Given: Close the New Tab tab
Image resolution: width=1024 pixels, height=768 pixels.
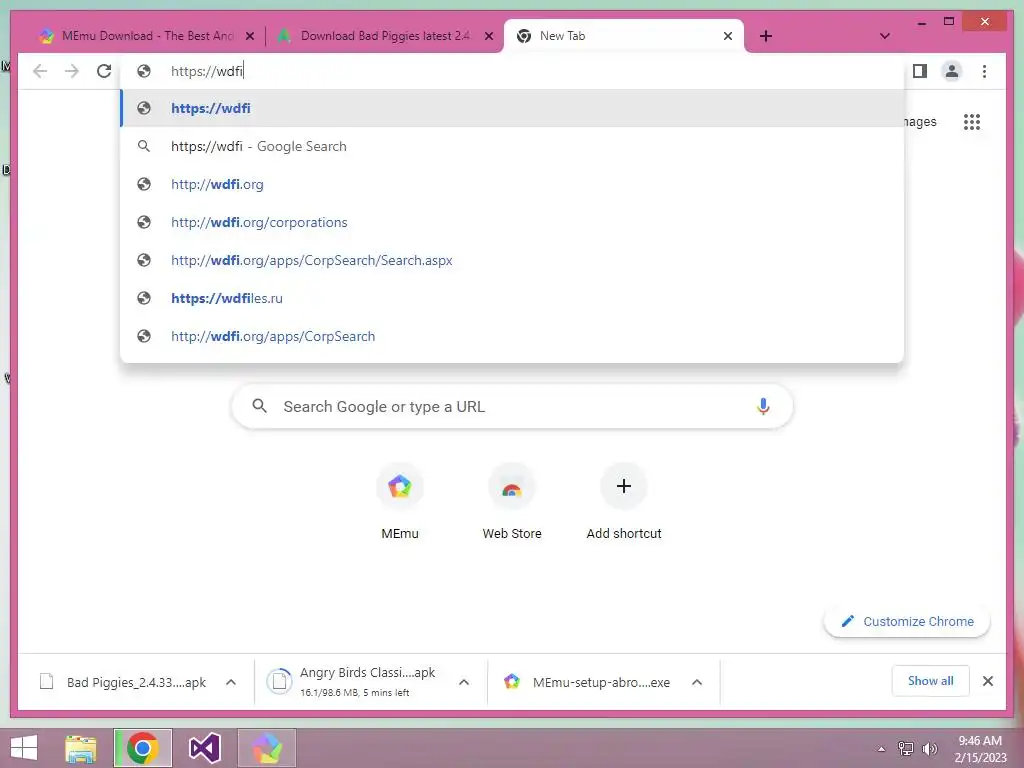Looking at the screenshot, I should (728, 36).
